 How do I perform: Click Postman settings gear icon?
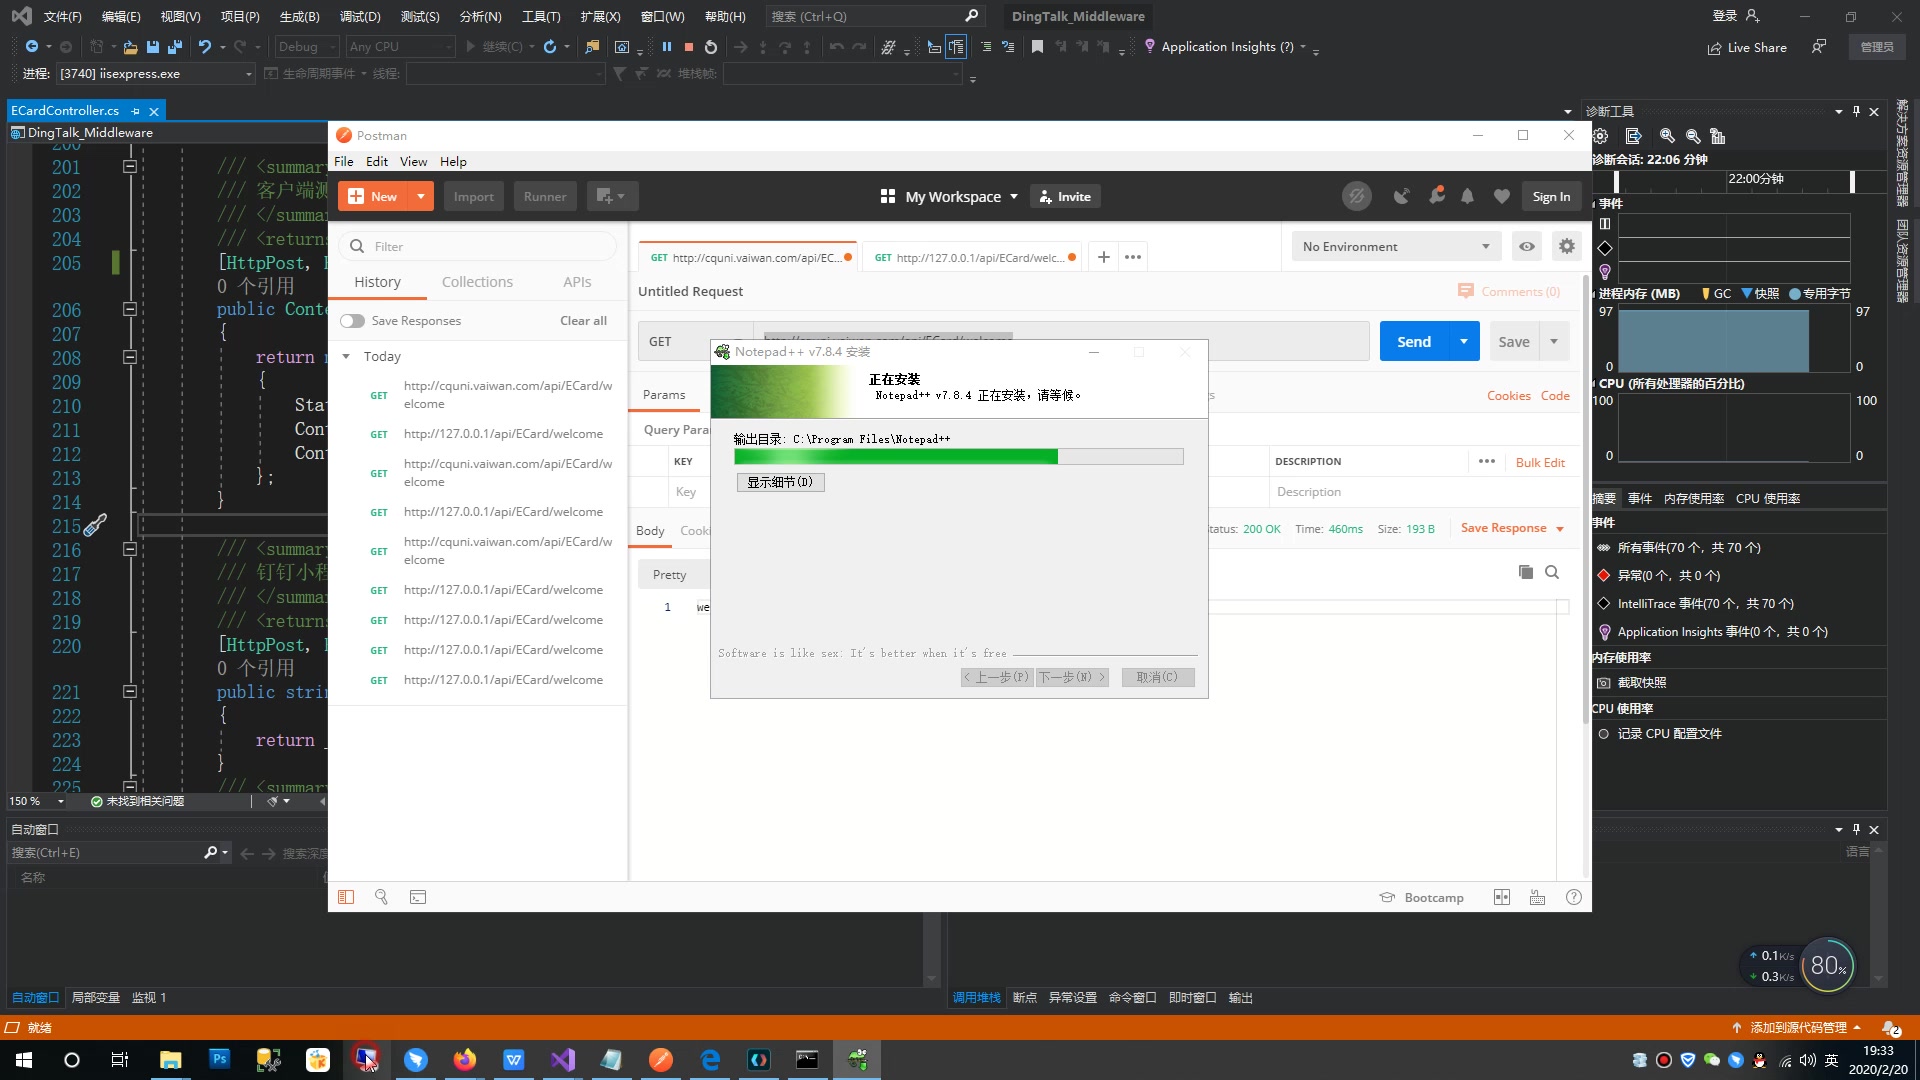pos(1567,246)
